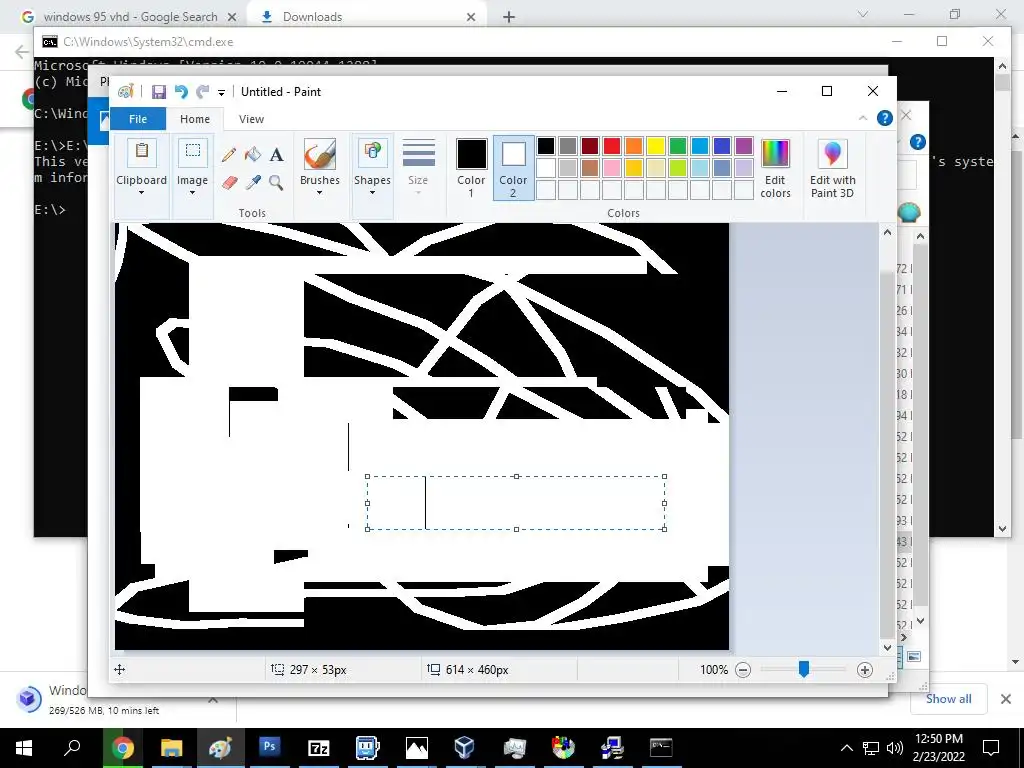The height and width of the screenshot is (768, 1024).
Task: Click the Select rectangle icon under Image
Action: 193,152
